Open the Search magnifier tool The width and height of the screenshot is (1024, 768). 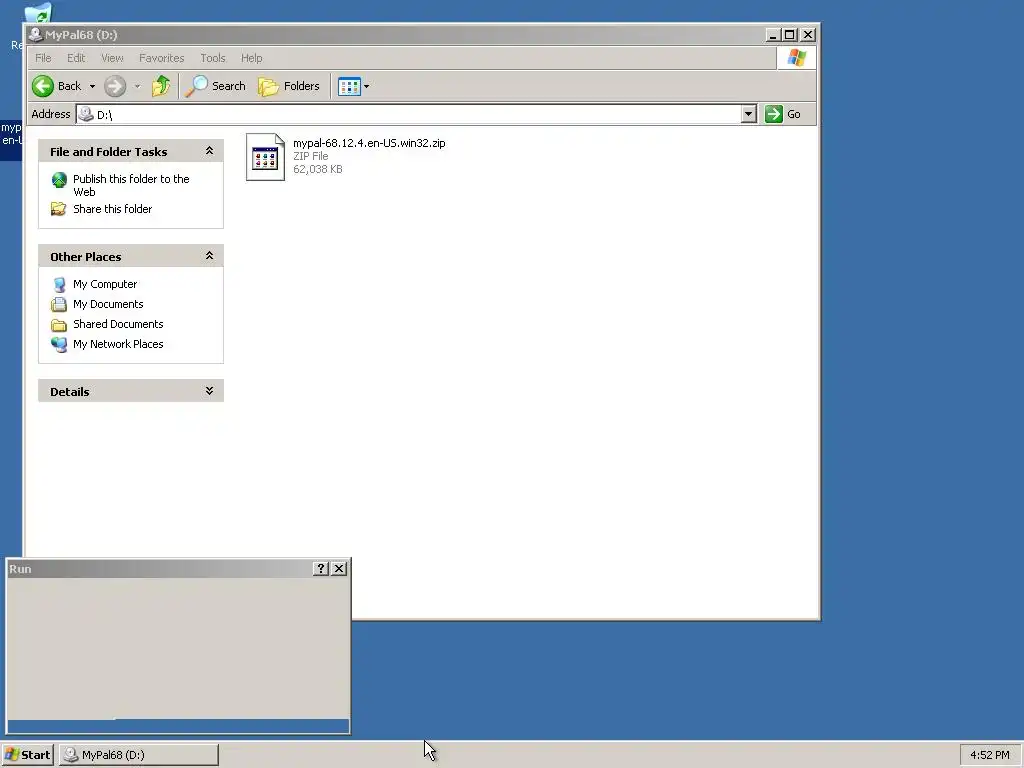216,86
